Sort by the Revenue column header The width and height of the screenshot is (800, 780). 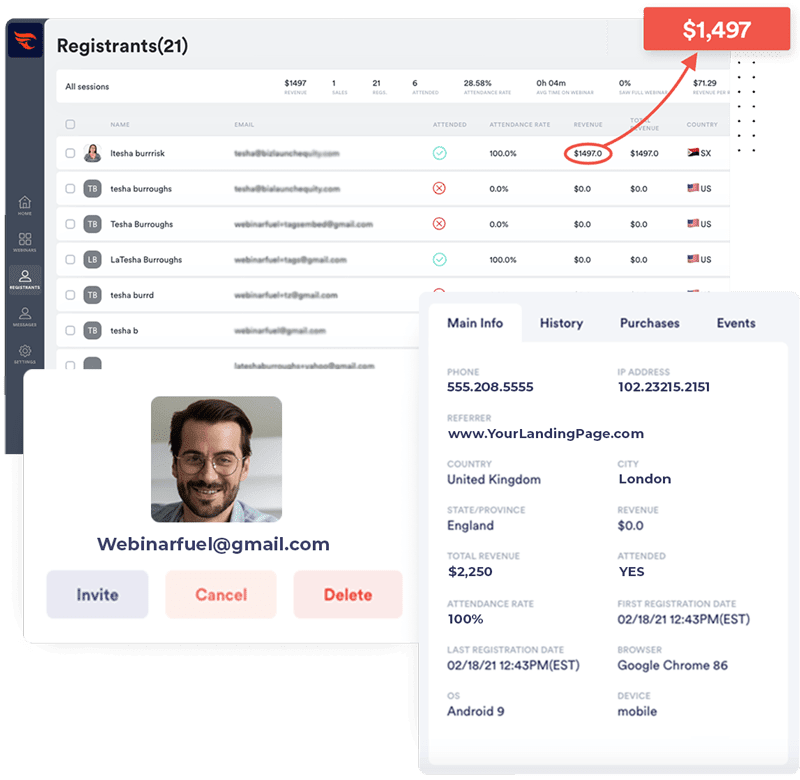[x=588, y=124]
